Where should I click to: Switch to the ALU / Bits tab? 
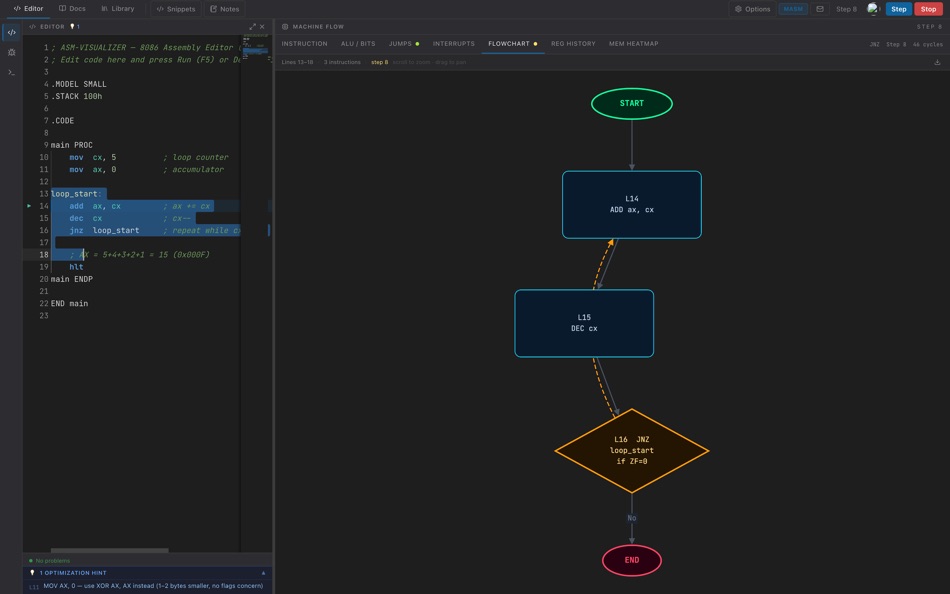point(358,44)
